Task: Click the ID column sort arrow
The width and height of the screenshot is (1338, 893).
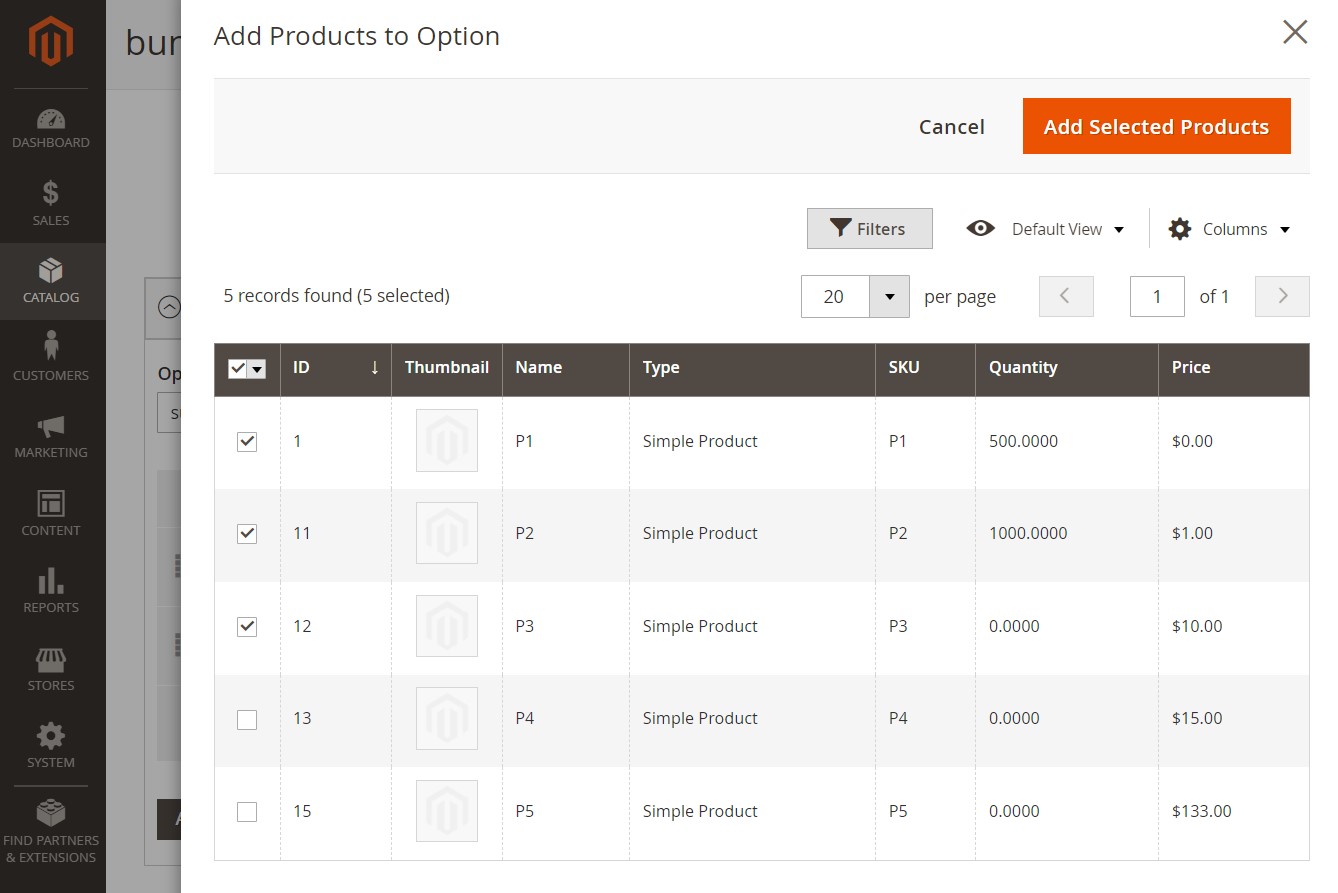Action: click(375, 367)
